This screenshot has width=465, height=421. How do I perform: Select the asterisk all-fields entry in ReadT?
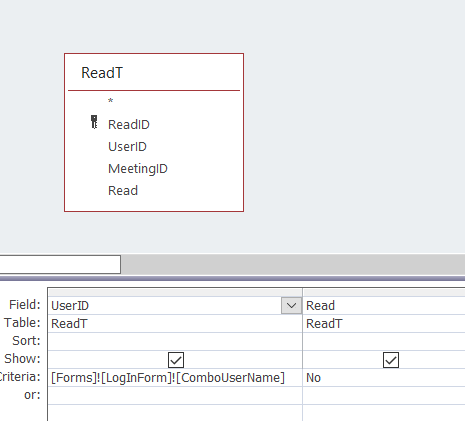111,101
